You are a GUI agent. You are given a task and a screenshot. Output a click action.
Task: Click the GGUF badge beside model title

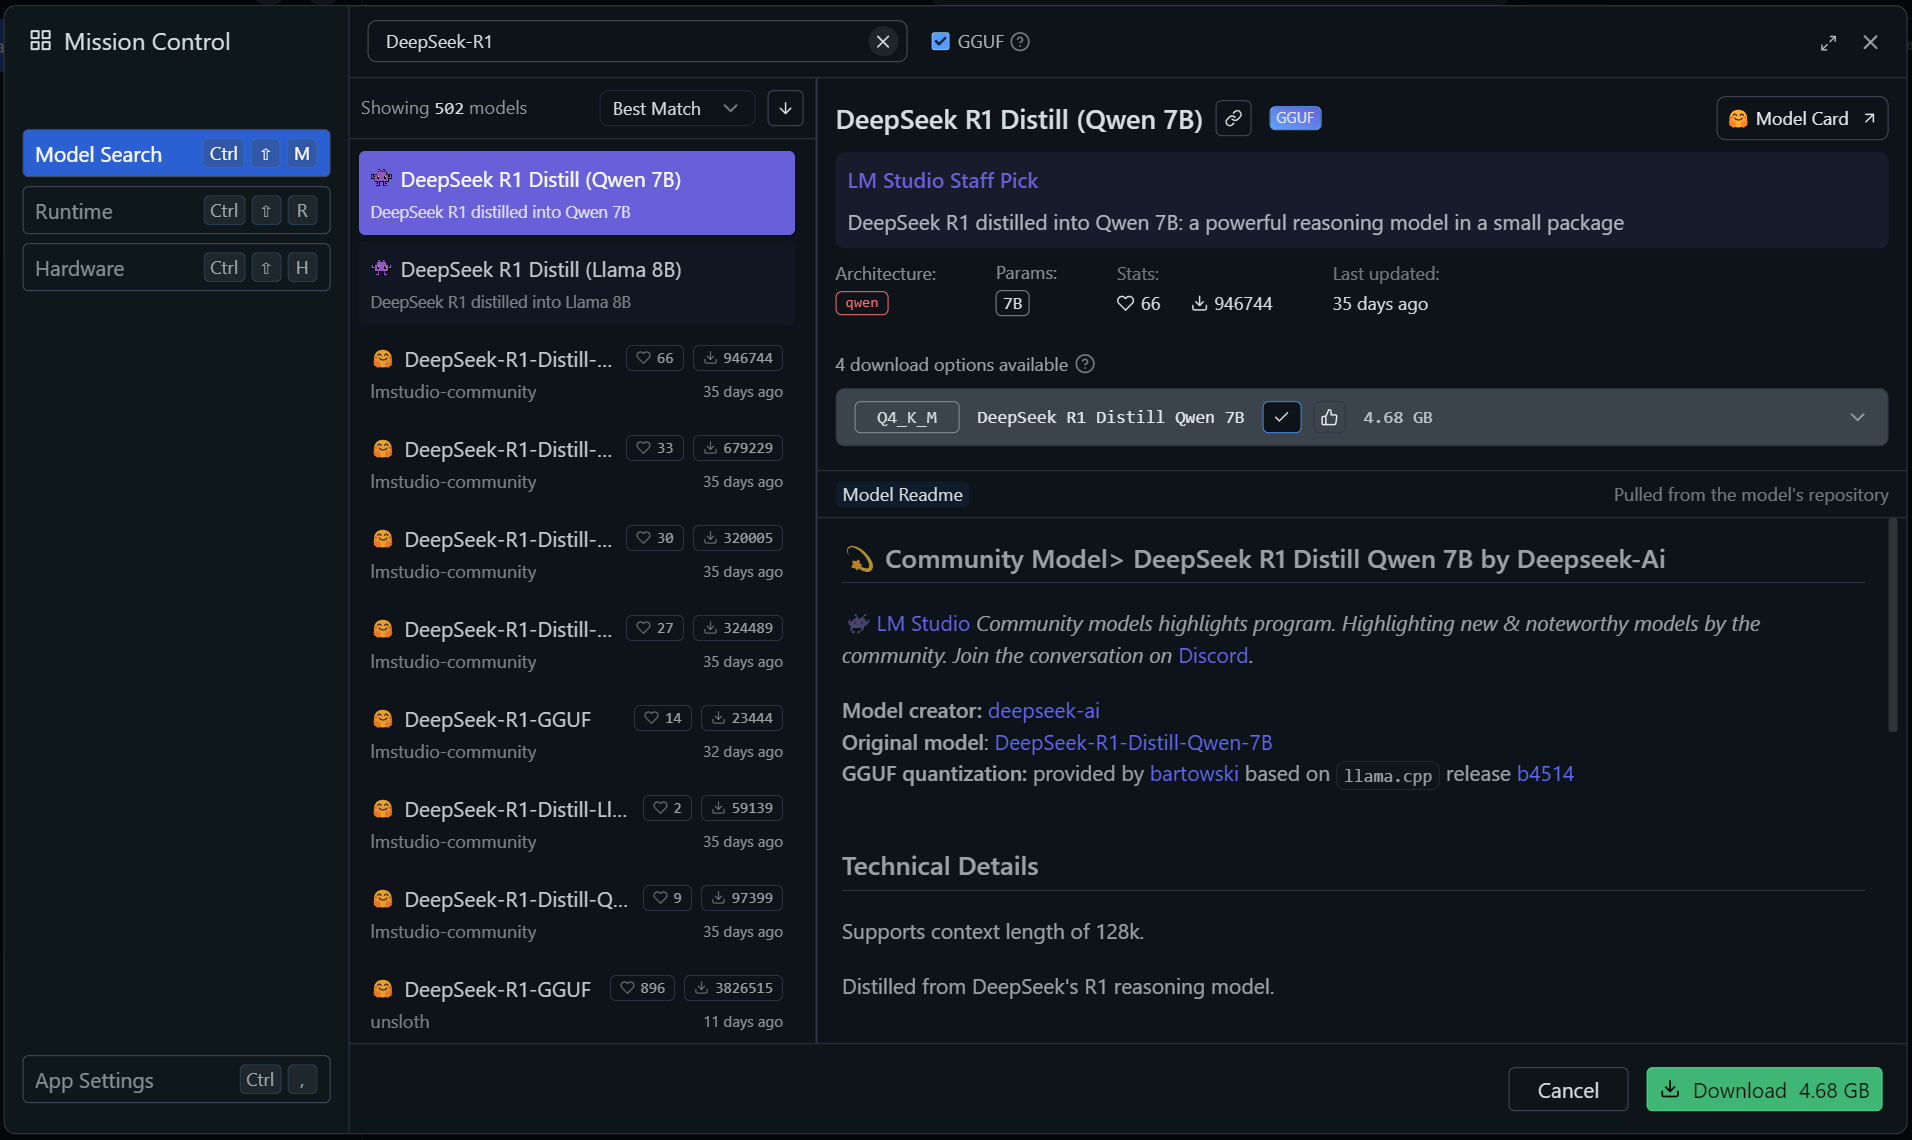tap(1295, 118)
